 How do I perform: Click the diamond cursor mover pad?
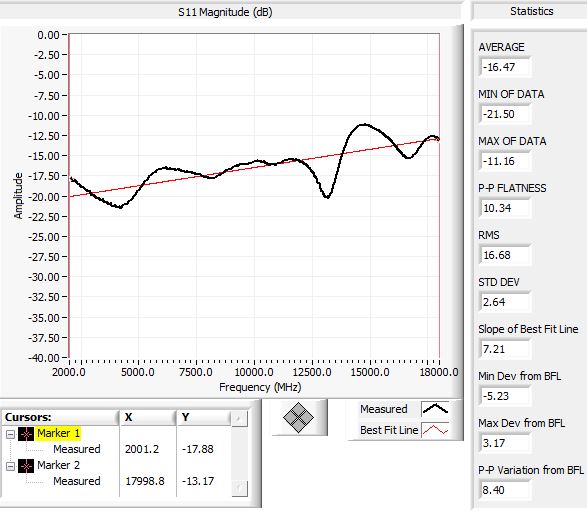click(298, 417)
